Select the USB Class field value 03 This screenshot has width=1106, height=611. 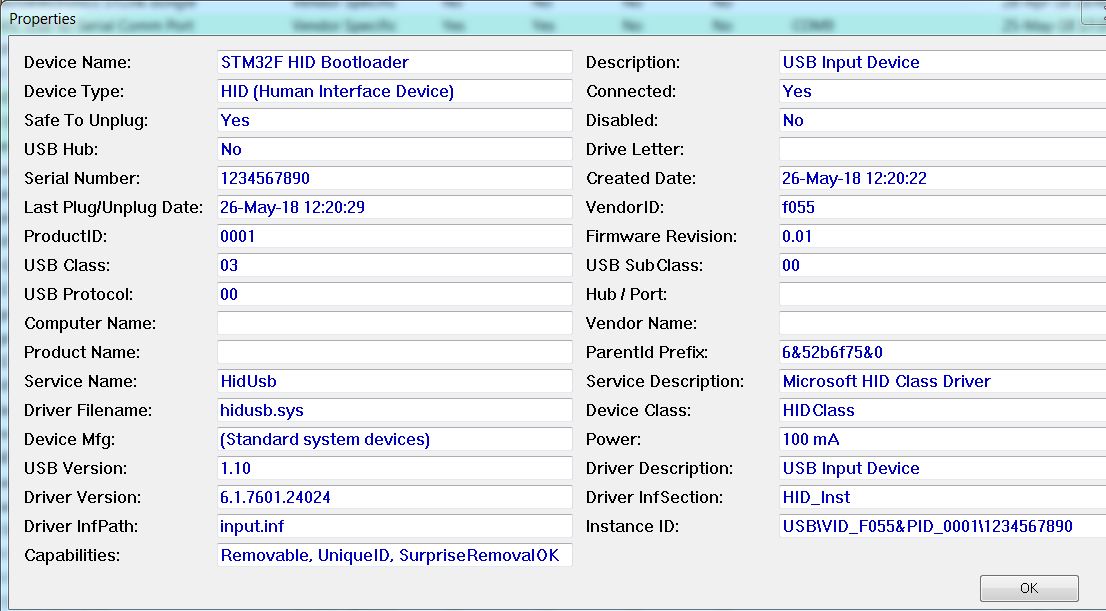[393, 265]
